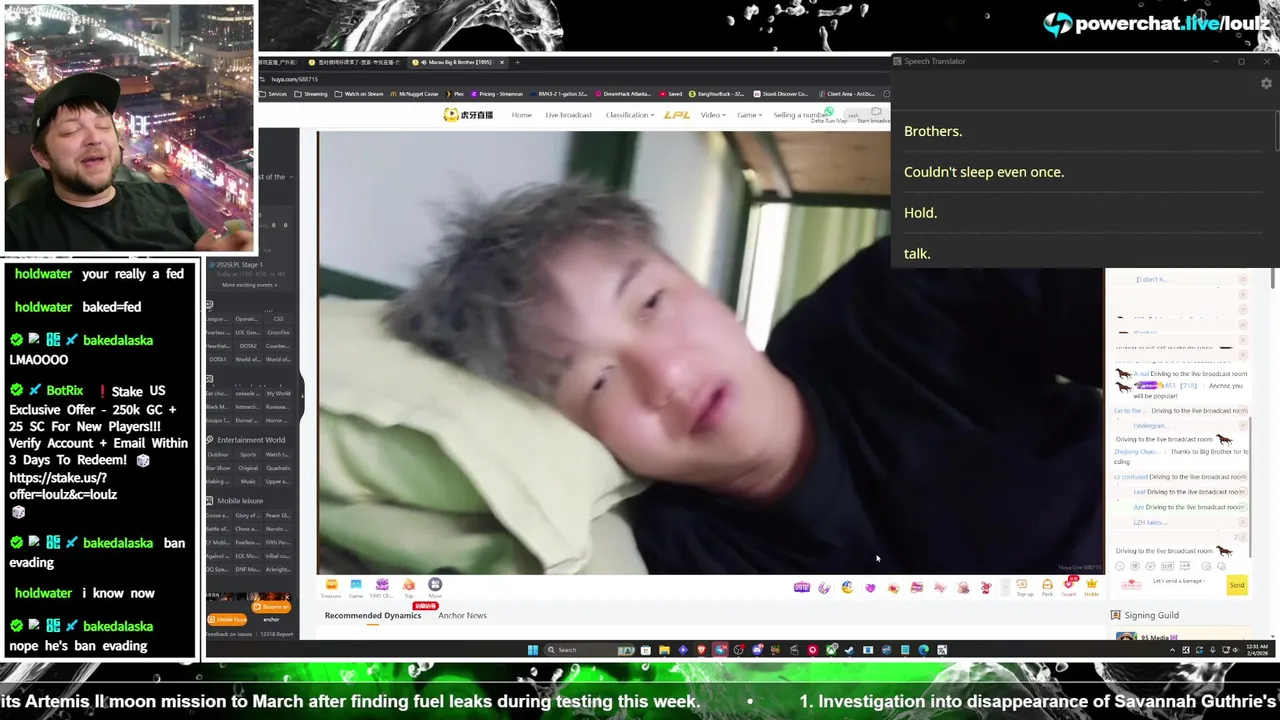Expand the Classification dropdown
The height and width of the screenshot is (720, 1280).
click(629, 115)
